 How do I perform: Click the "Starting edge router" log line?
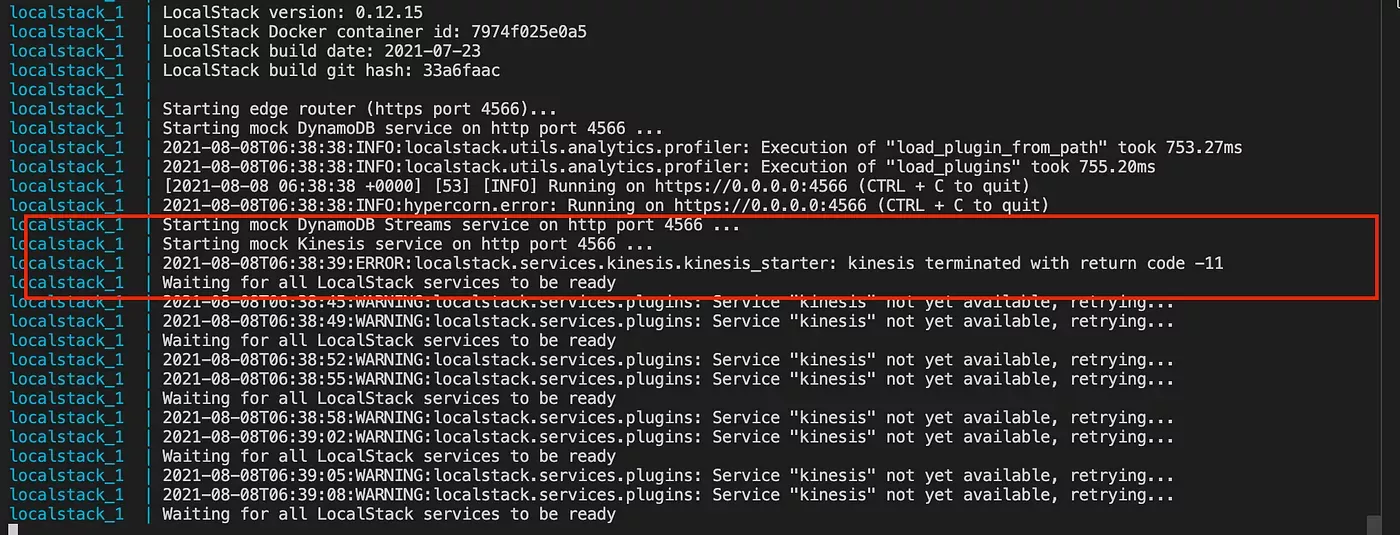pos(359,109)
